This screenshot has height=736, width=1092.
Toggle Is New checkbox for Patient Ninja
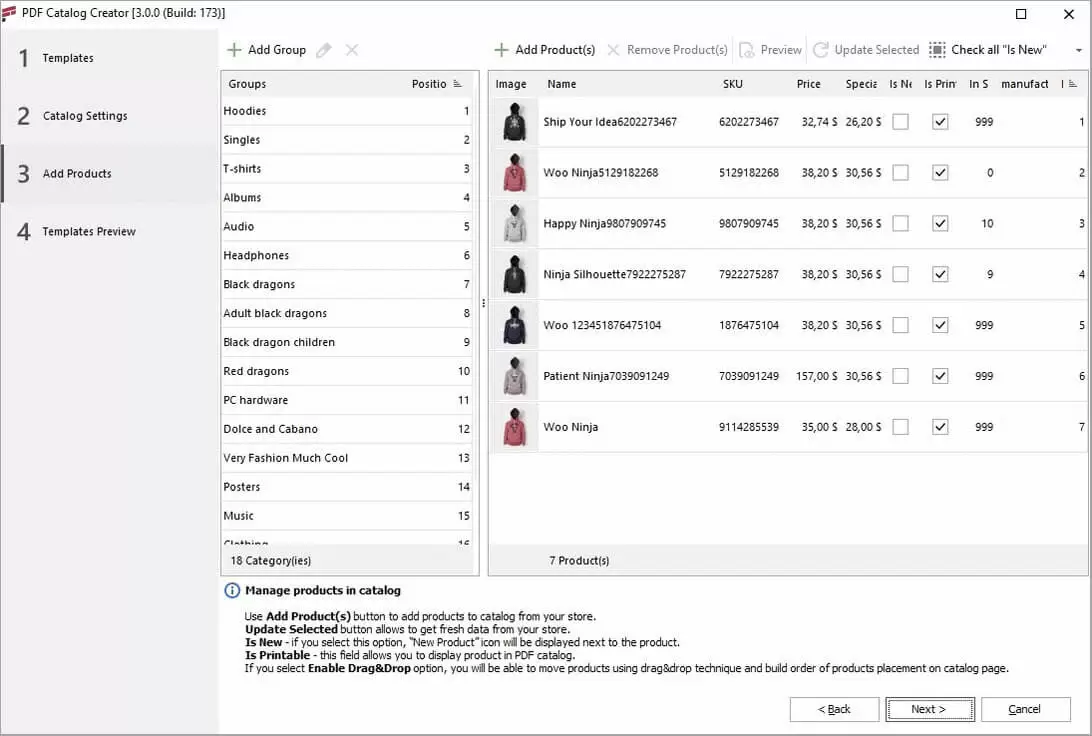click(x=901, y=376)
